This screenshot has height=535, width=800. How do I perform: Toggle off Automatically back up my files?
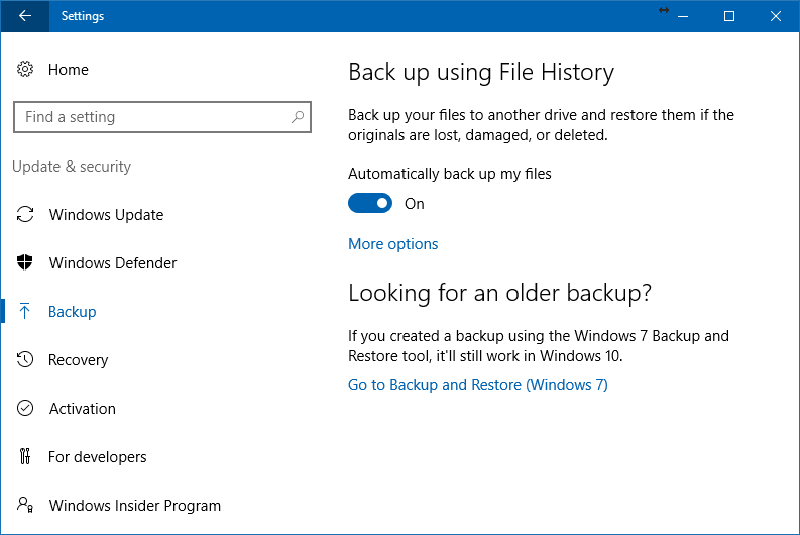pyautogui.click(x=370, y=204)
